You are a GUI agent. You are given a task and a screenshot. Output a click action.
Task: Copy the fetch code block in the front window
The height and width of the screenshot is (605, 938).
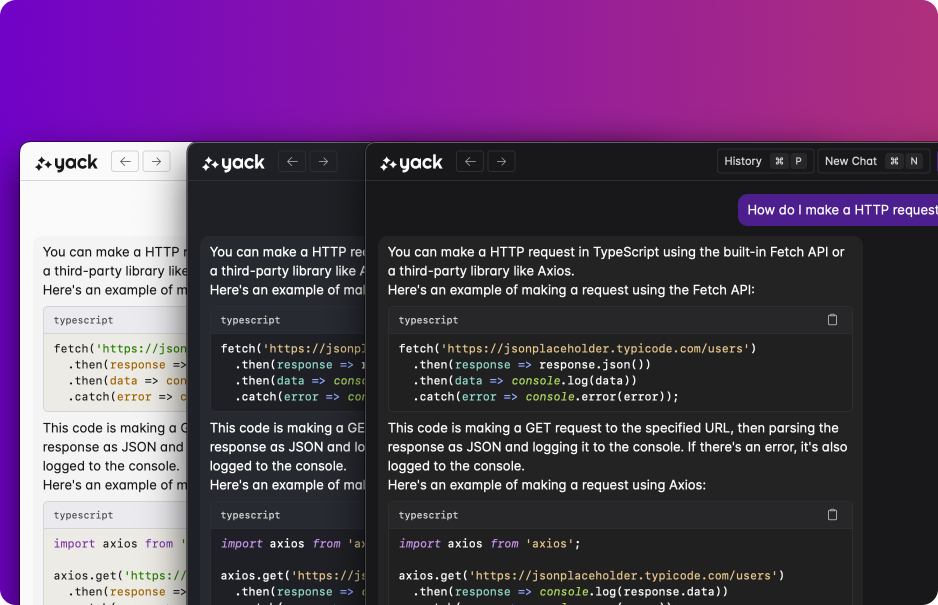click(x=832, y=320)
